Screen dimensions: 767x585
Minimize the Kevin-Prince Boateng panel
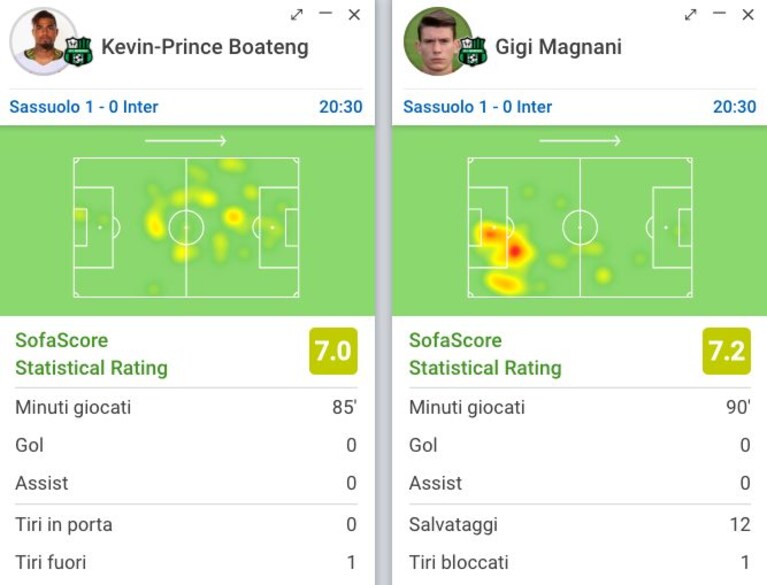tap(325, 14)
